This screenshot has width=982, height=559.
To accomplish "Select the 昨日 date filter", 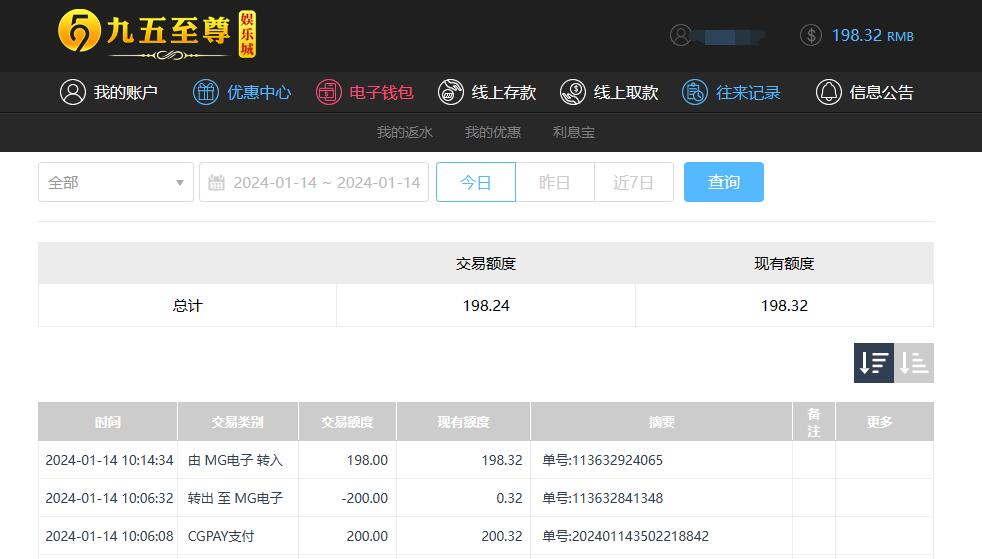I will pyautogui.click(x=555, y=182).
